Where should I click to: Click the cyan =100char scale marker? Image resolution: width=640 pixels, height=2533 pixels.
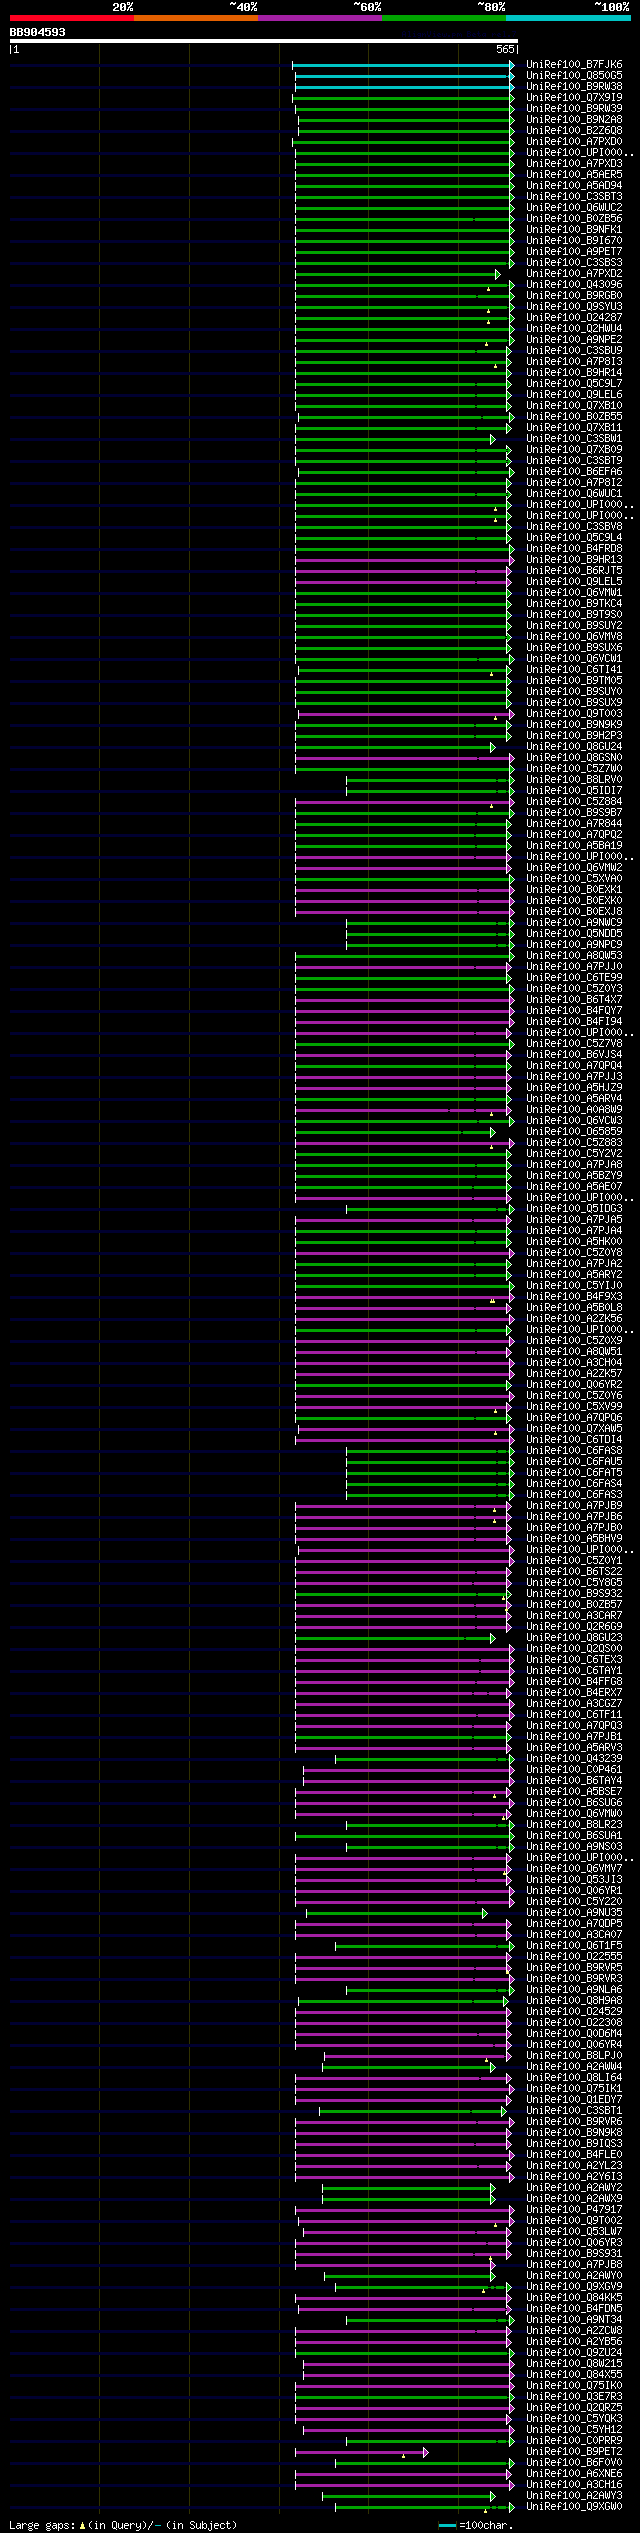click(x=447, y=2526)
